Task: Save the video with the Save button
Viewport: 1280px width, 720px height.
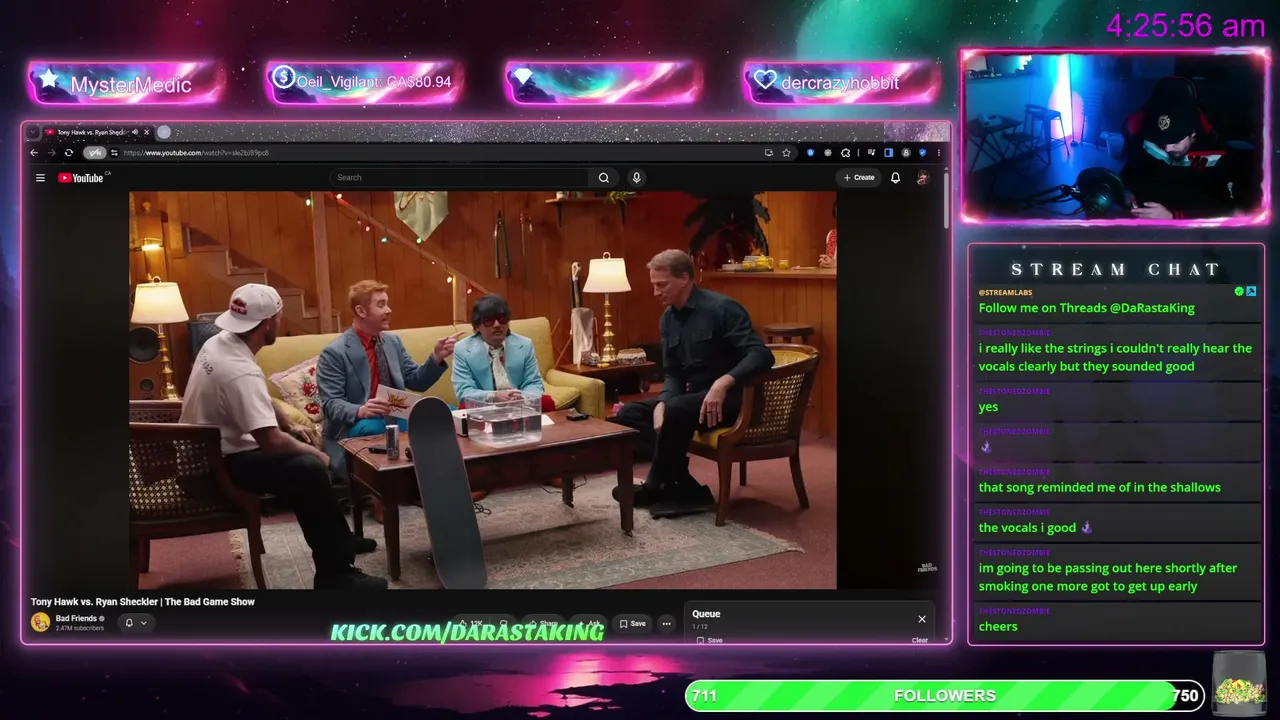Action: coord(633,624)
